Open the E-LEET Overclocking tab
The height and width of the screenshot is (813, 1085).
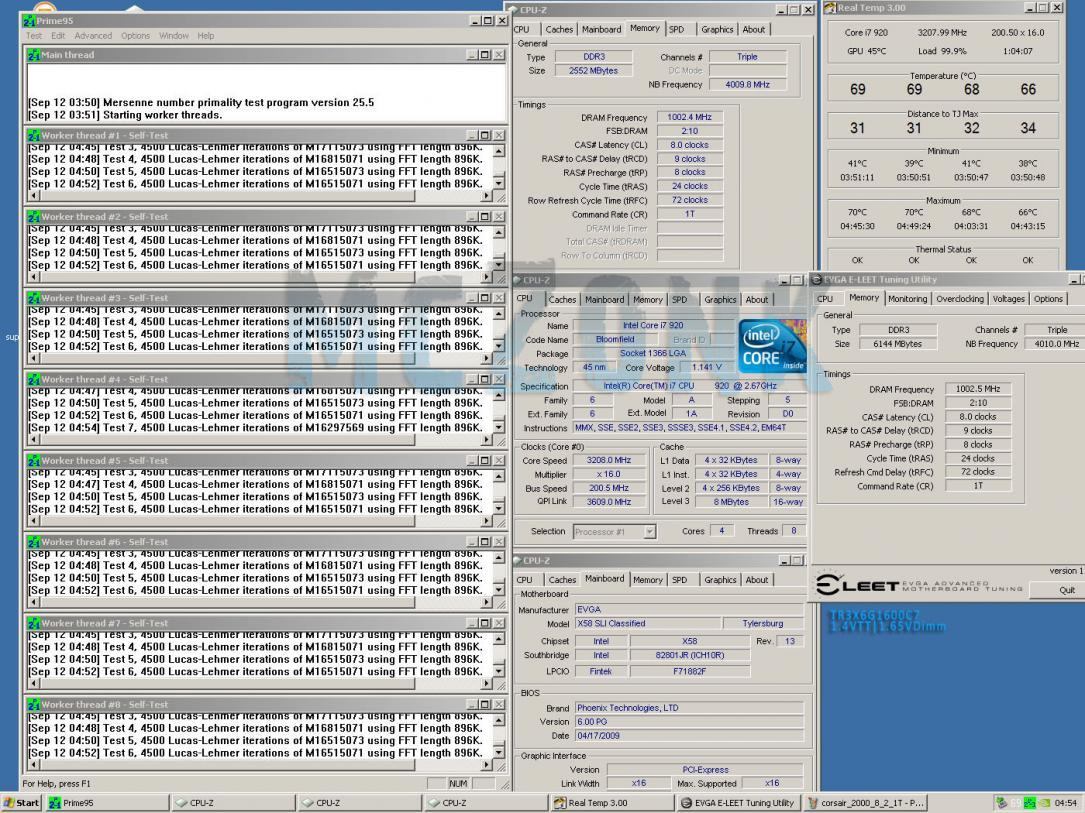coord(960,299)
